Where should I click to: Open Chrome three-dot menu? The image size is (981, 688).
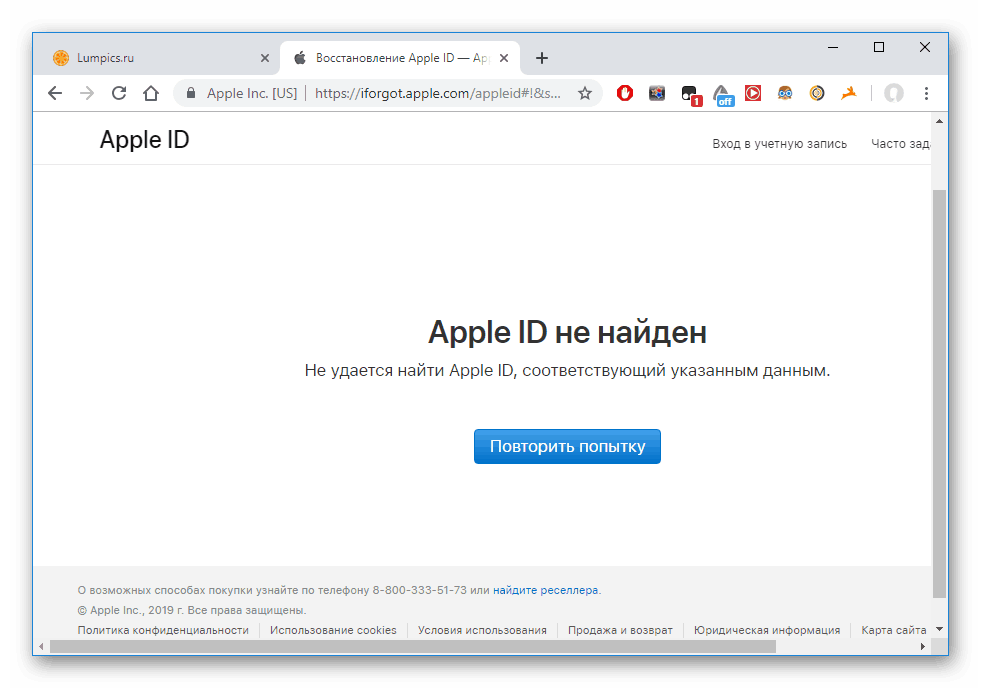pyautogui.click(x=926, y=93)
